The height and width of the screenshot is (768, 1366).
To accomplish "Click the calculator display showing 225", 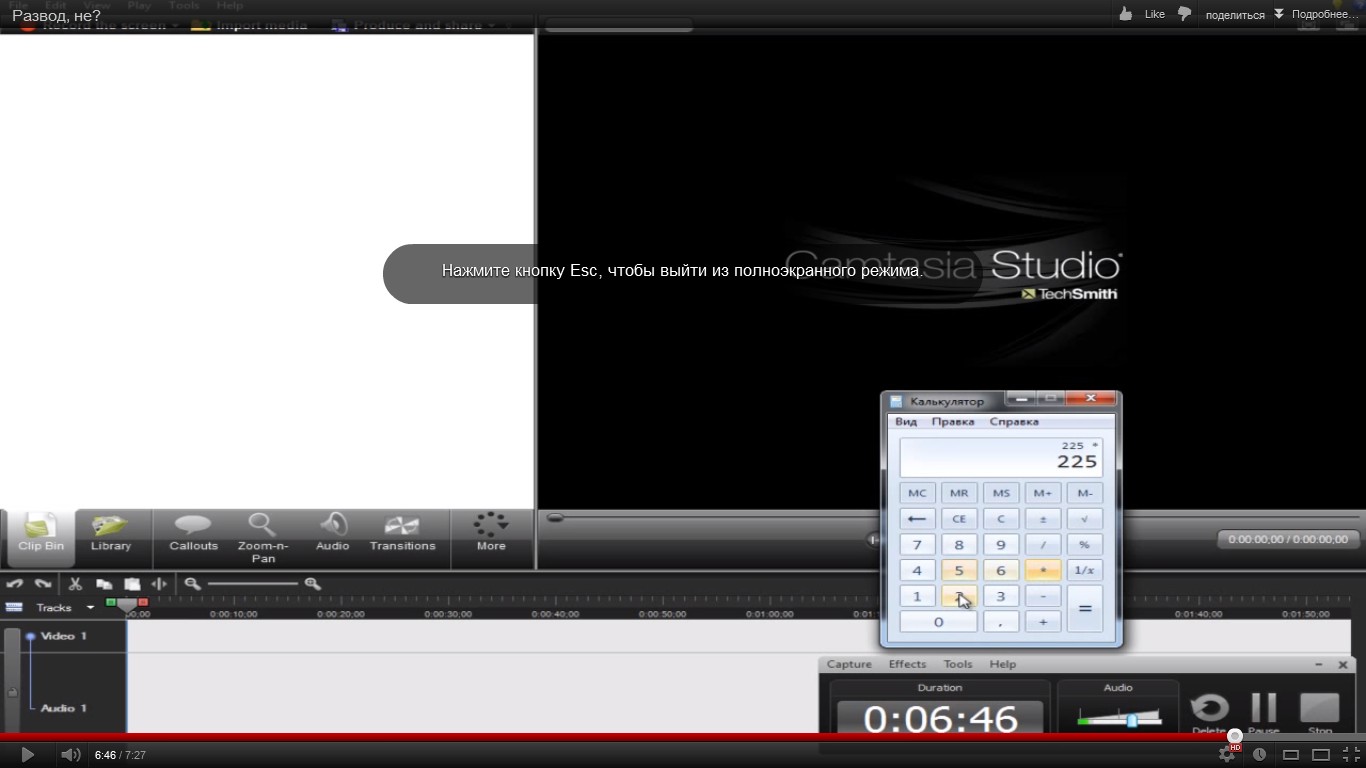I will tap(1001, 456).
